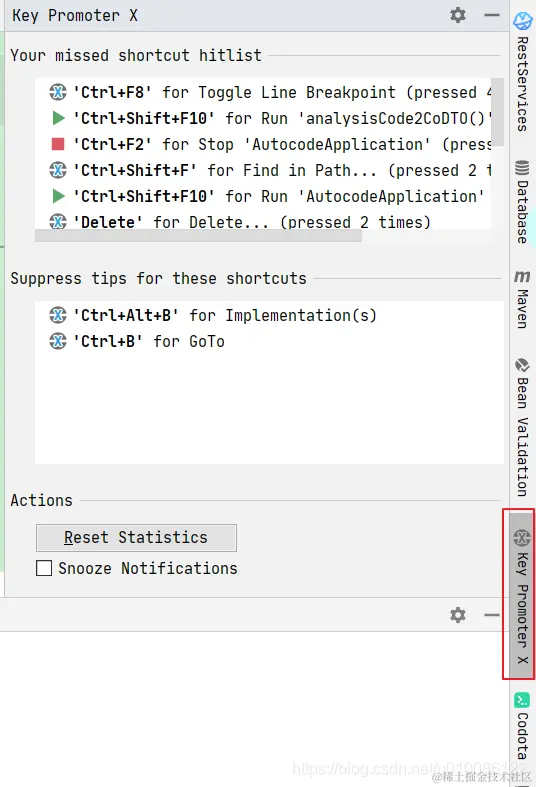536x787 pixels.
Task: Select 'Ctrl+B' for GoTo suppressed entry
Action: [x=269, y=341]
